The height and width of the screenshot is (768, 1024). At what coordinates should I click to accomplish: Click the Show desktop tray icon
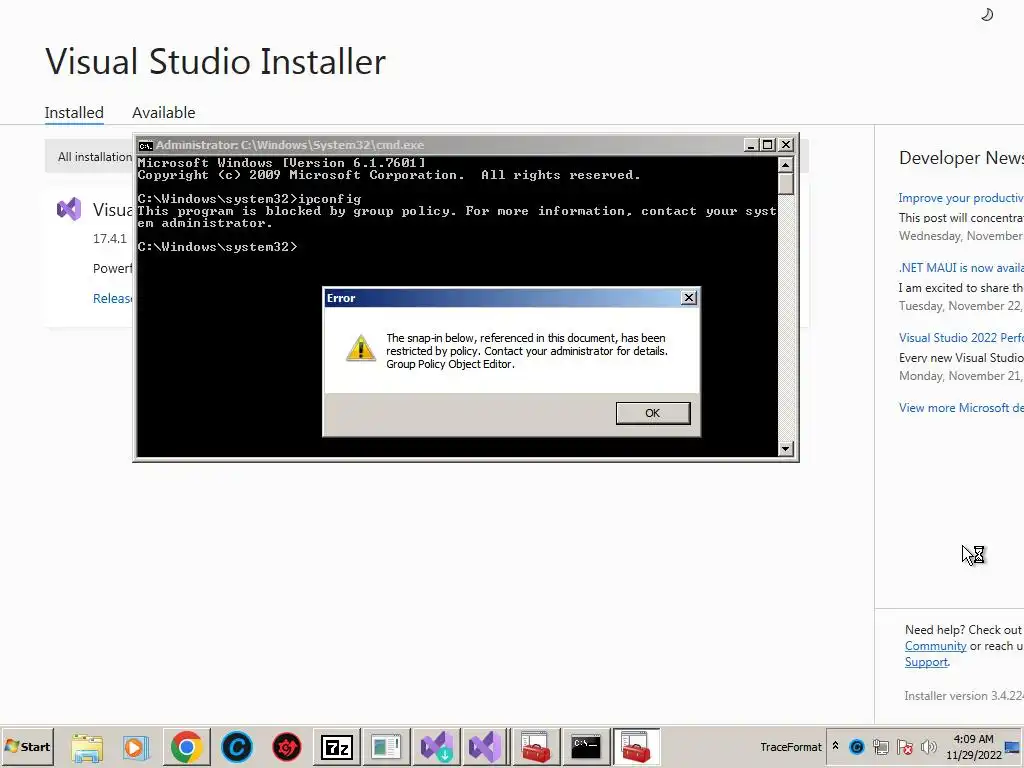(x=1014, y=746)
